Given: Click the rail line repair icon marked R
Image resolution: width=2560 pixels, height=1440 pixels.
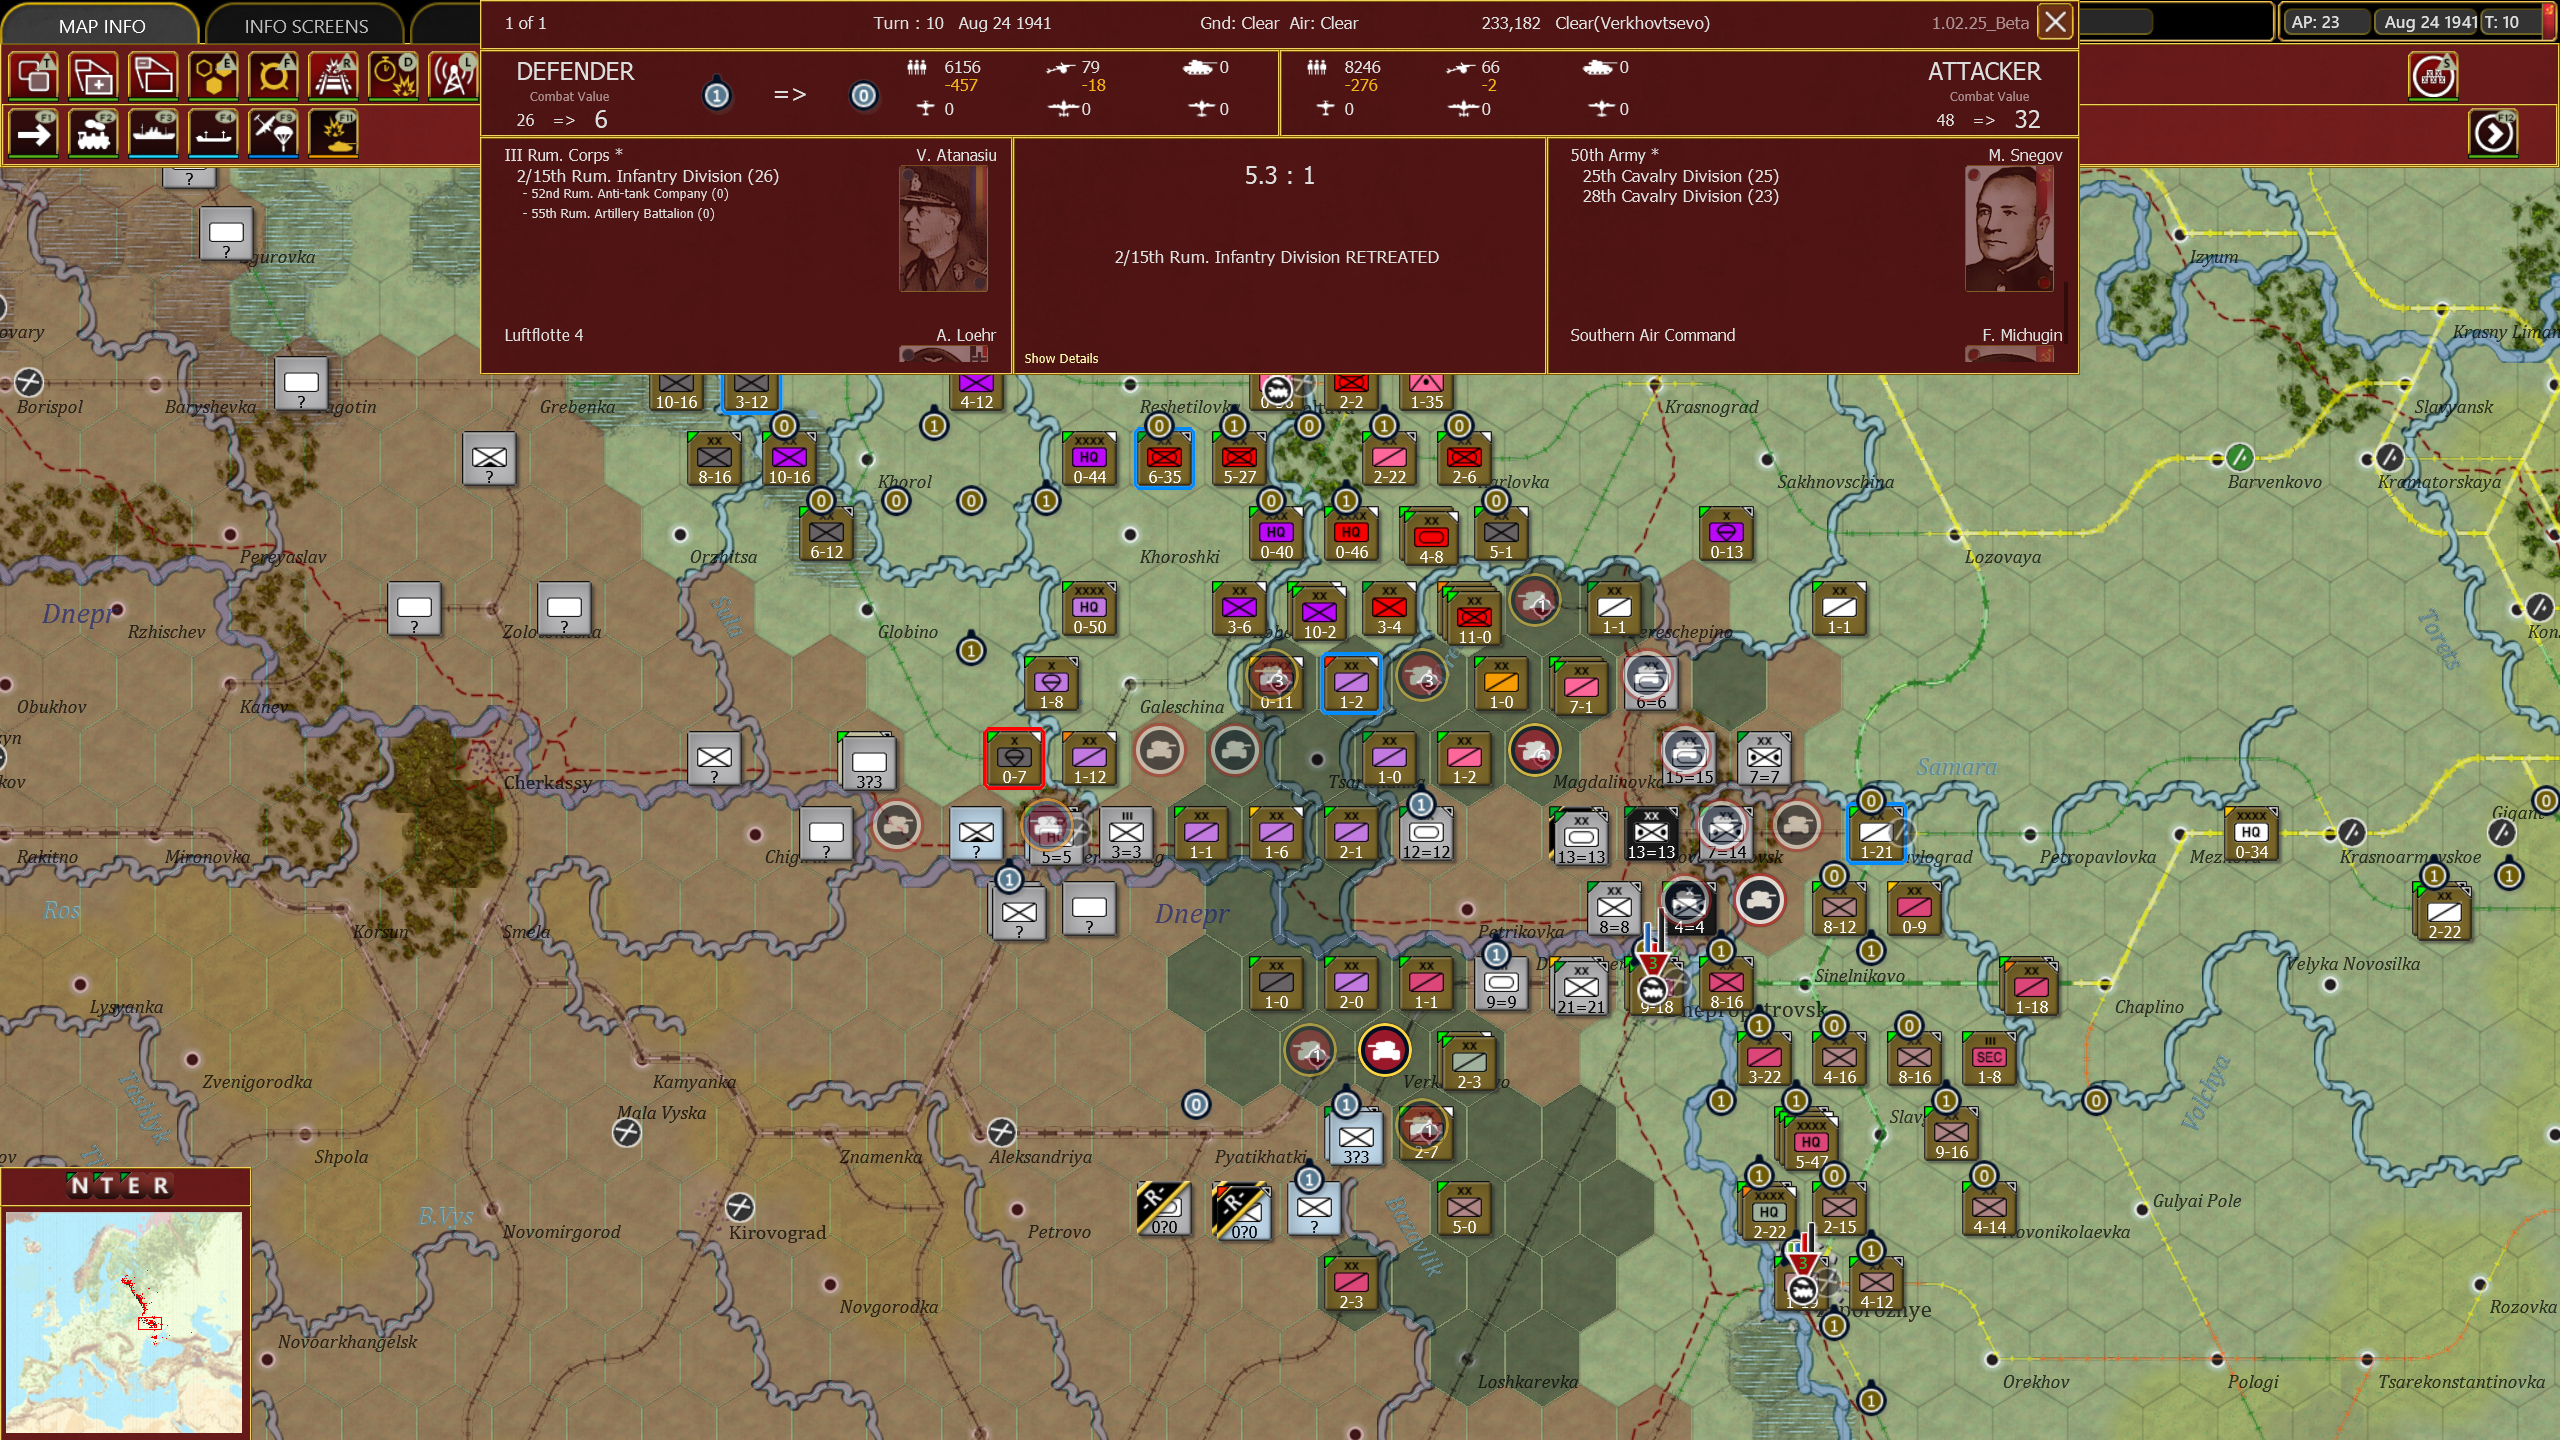Looking at the screenshot, I should pos(334,75).
